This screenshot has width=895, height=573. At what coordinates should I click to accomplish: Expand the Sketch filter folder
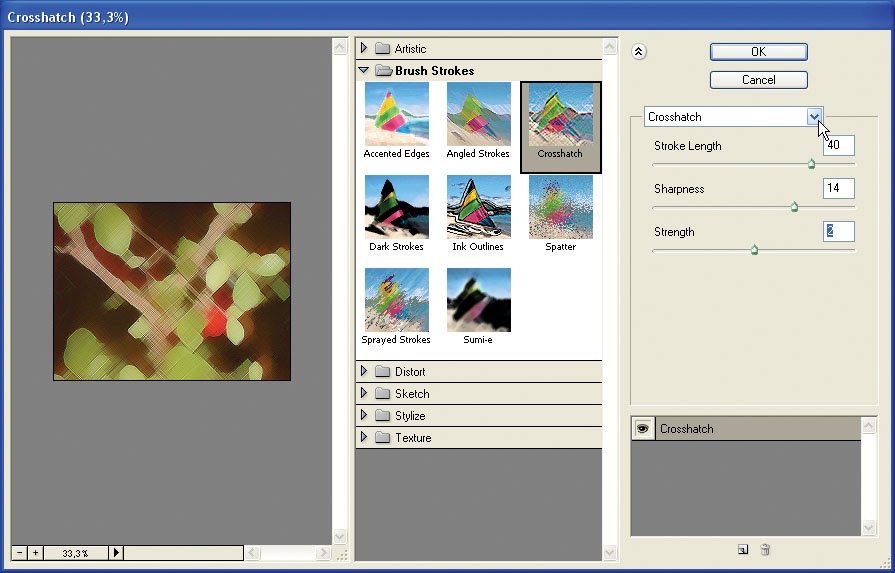pos(364,393)
